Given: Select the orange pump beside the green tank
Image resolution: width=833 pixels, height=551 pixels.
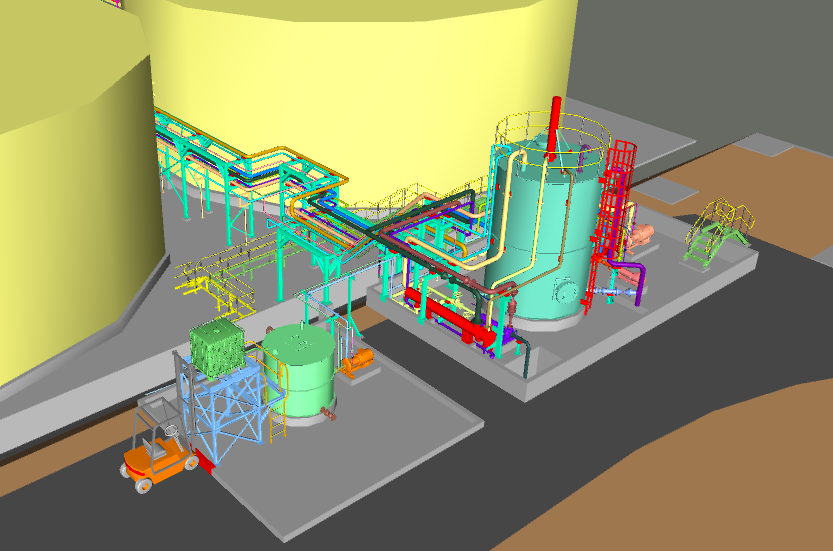Looking at the screenshot, I should [356, 360].
